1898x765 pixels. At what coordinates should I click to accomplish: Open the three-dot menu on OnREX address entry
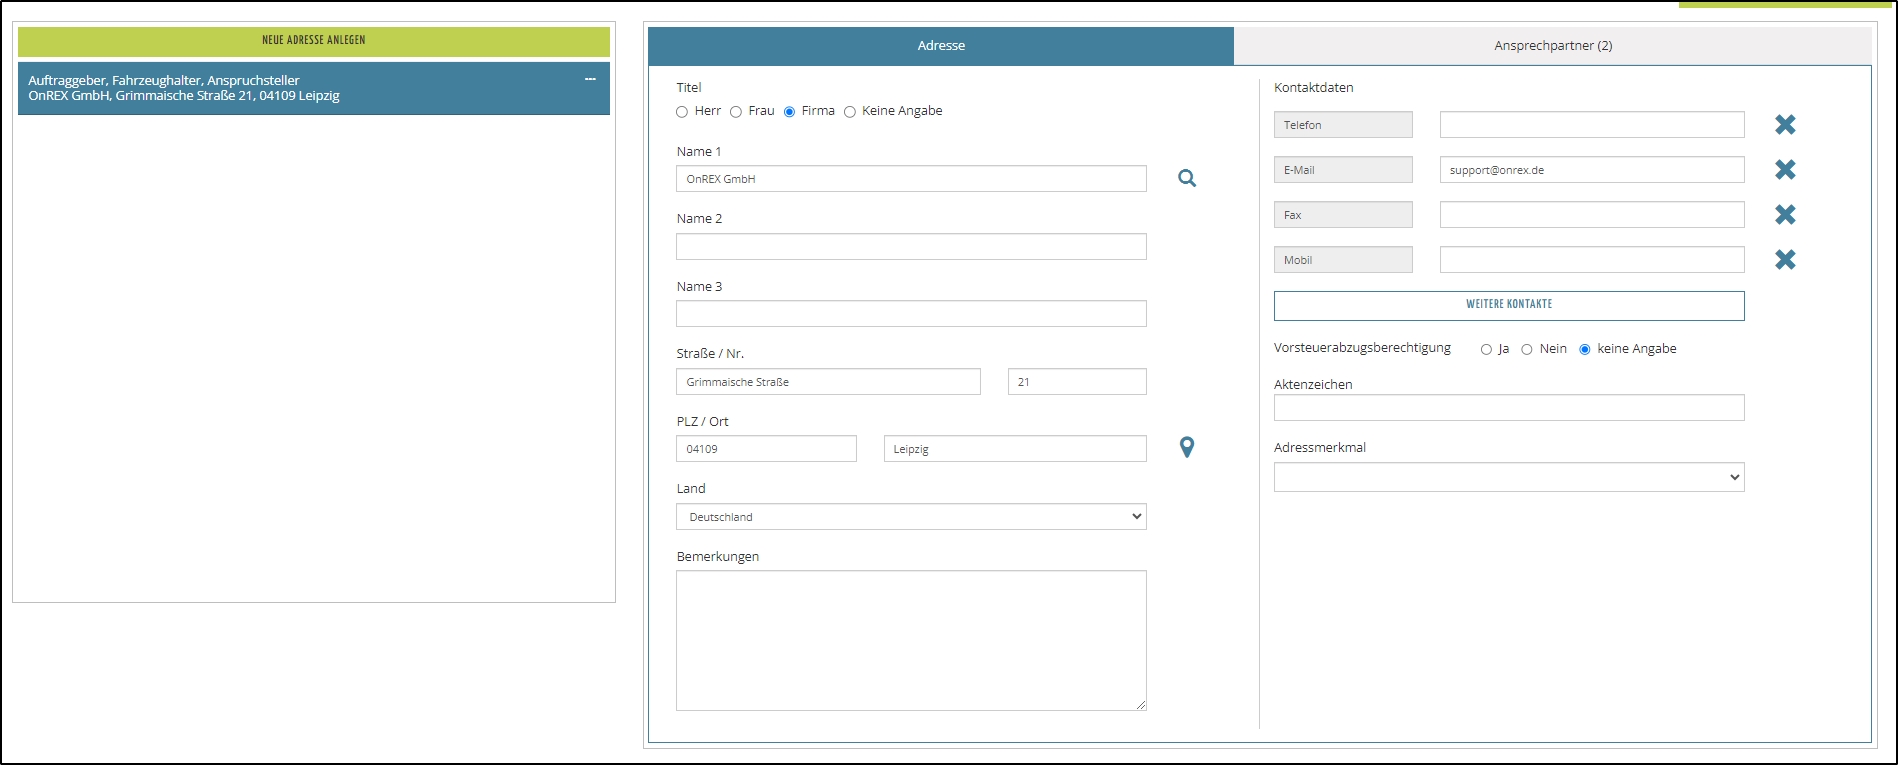(590, 79)
